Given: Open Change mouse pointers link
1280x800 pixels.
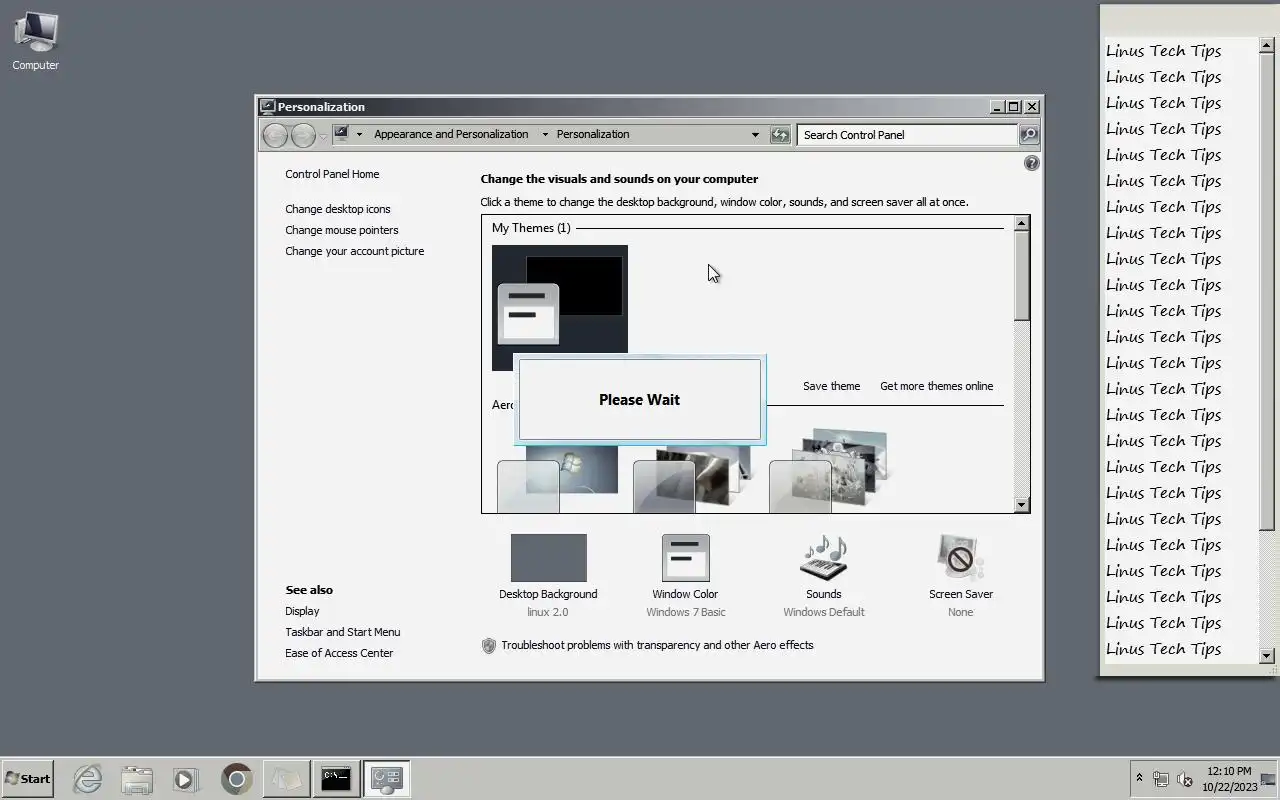Looking at the screenshot, I should (x=342, y=230).
